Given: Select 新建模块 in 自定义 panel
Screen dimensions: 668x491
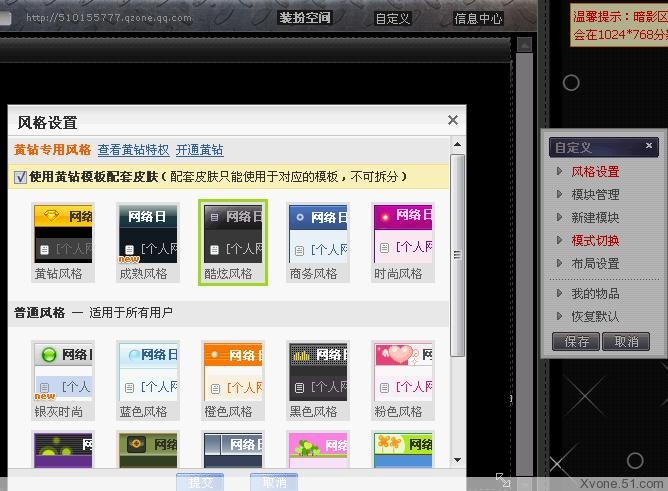Looking at the screenshot, I should tap(595, 218).
